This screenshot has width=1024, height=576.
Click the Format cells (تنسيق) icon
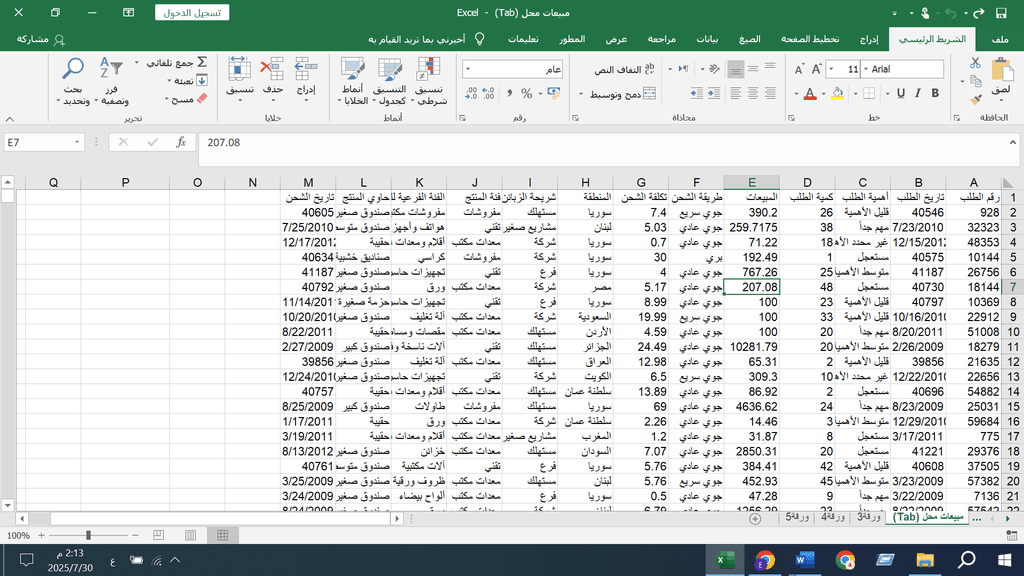point(239,69)
